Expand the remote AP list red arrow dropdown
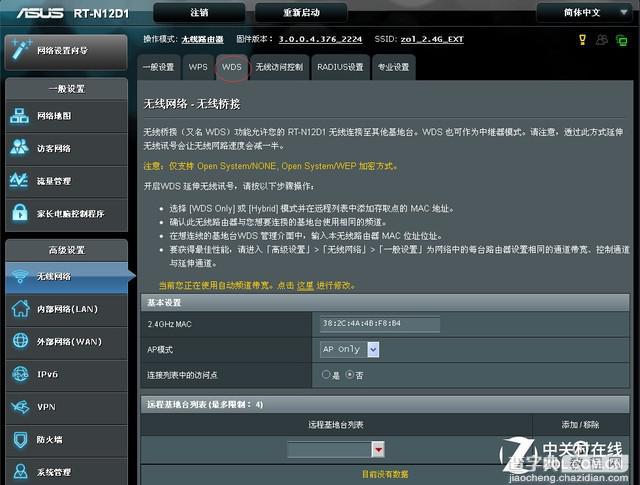640x485 pixels. click(x=378, y=449)
